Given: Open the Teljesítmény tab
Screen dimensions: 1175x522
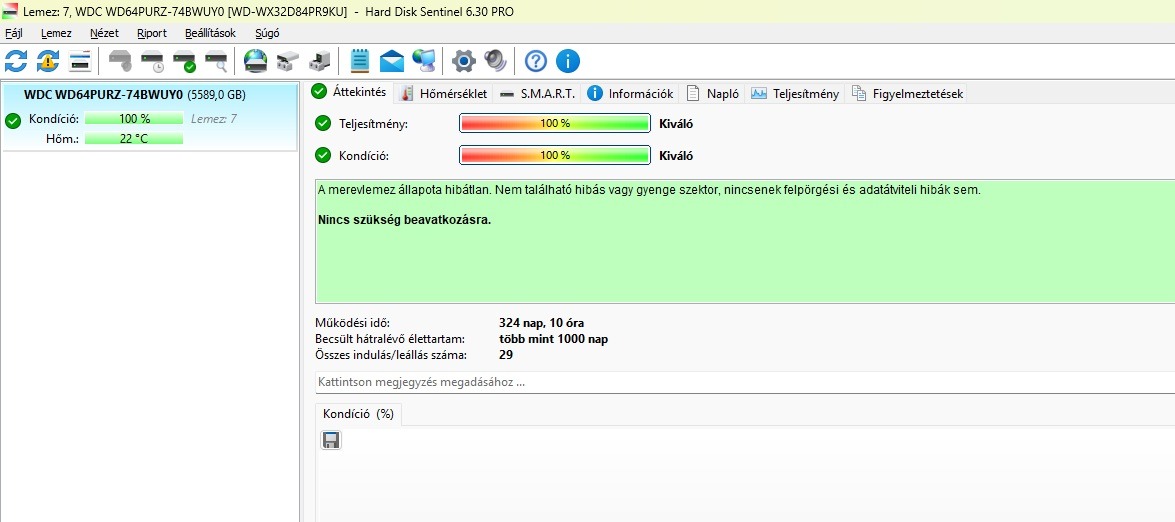Looking at the screenshot, I should 794,94.
